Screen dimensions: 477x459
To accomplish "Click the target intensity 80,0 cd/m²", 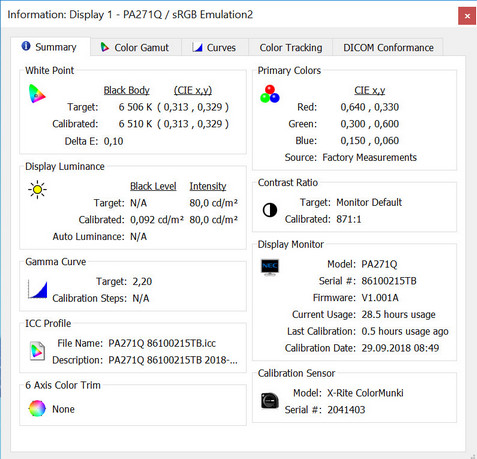I will 214,203.
